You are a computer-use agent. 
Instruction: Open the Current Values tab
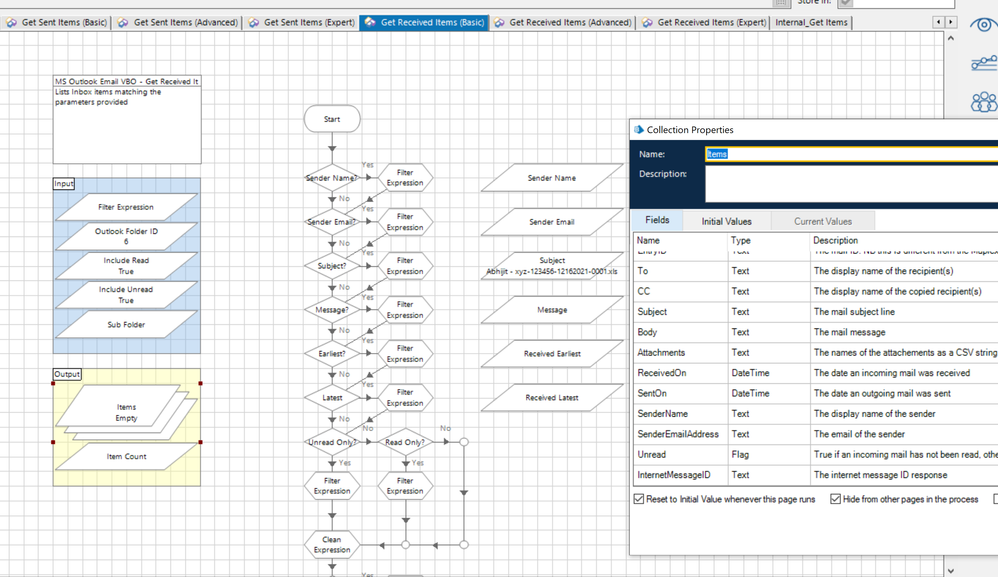822,221
